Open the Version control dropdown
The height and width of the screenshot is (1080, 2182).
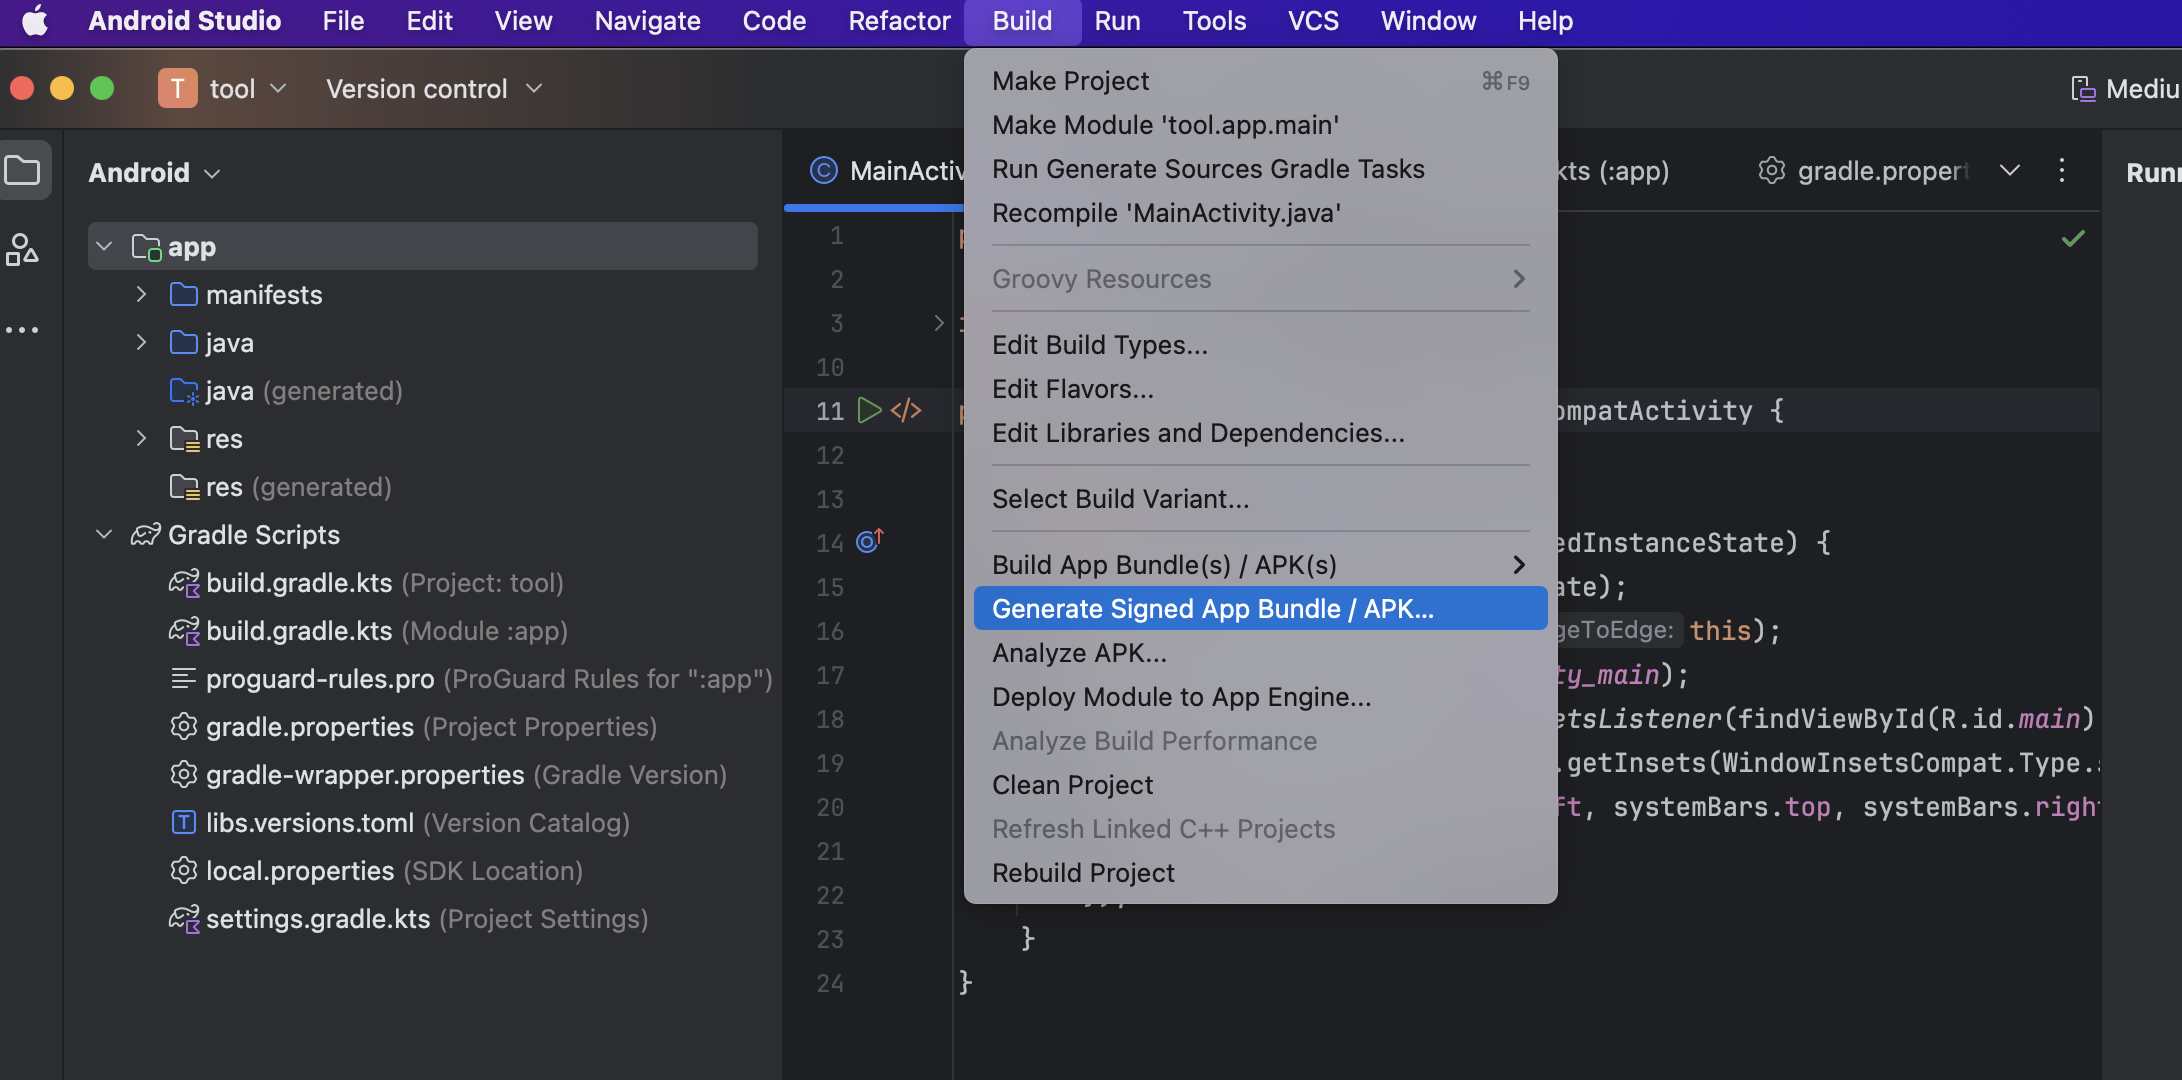point(434,89)
